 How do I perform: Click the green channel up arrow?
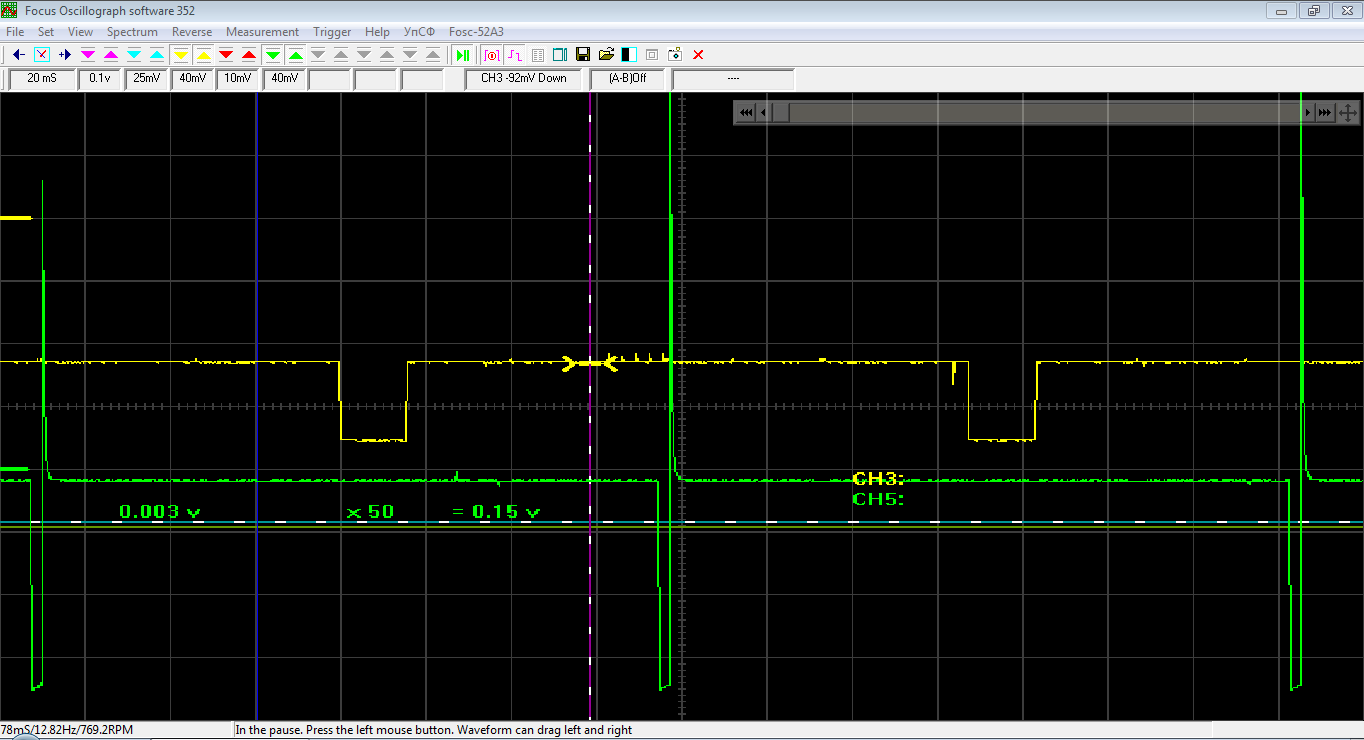[x=296, y=54]
